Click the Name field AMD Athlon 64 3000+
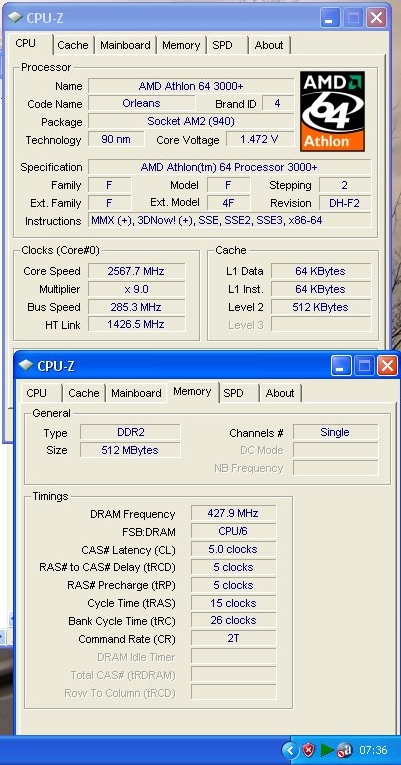This screenshot has height=765, width=401. click(191, 86)
